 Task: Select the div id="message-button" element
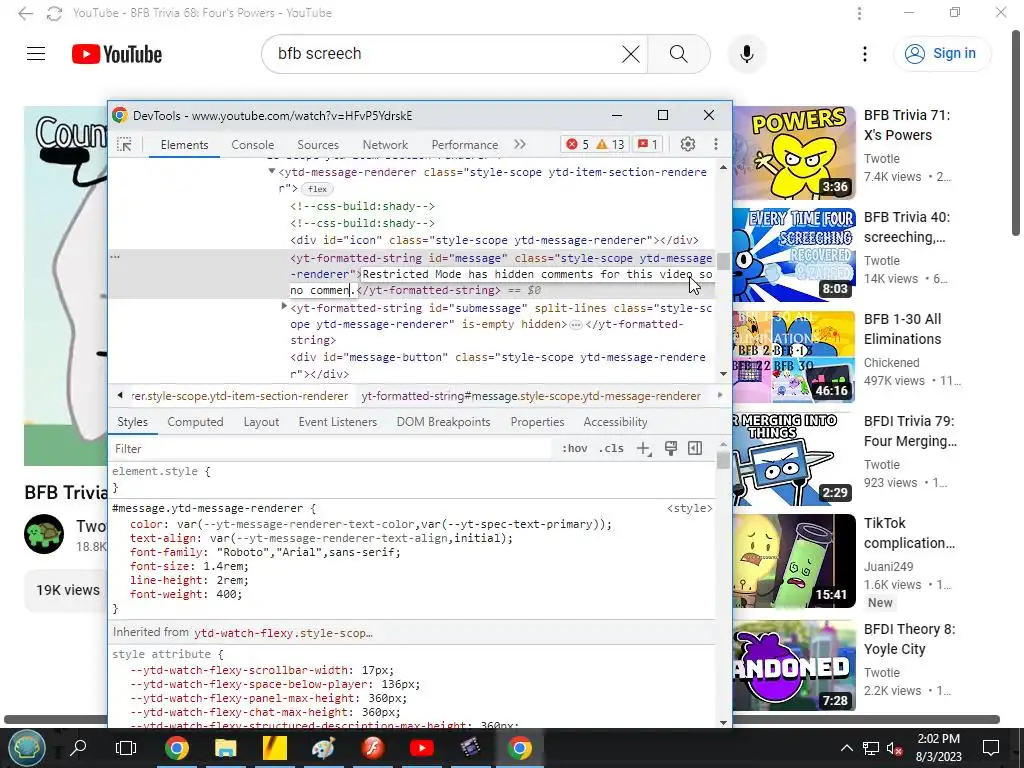tap(498, 366)
